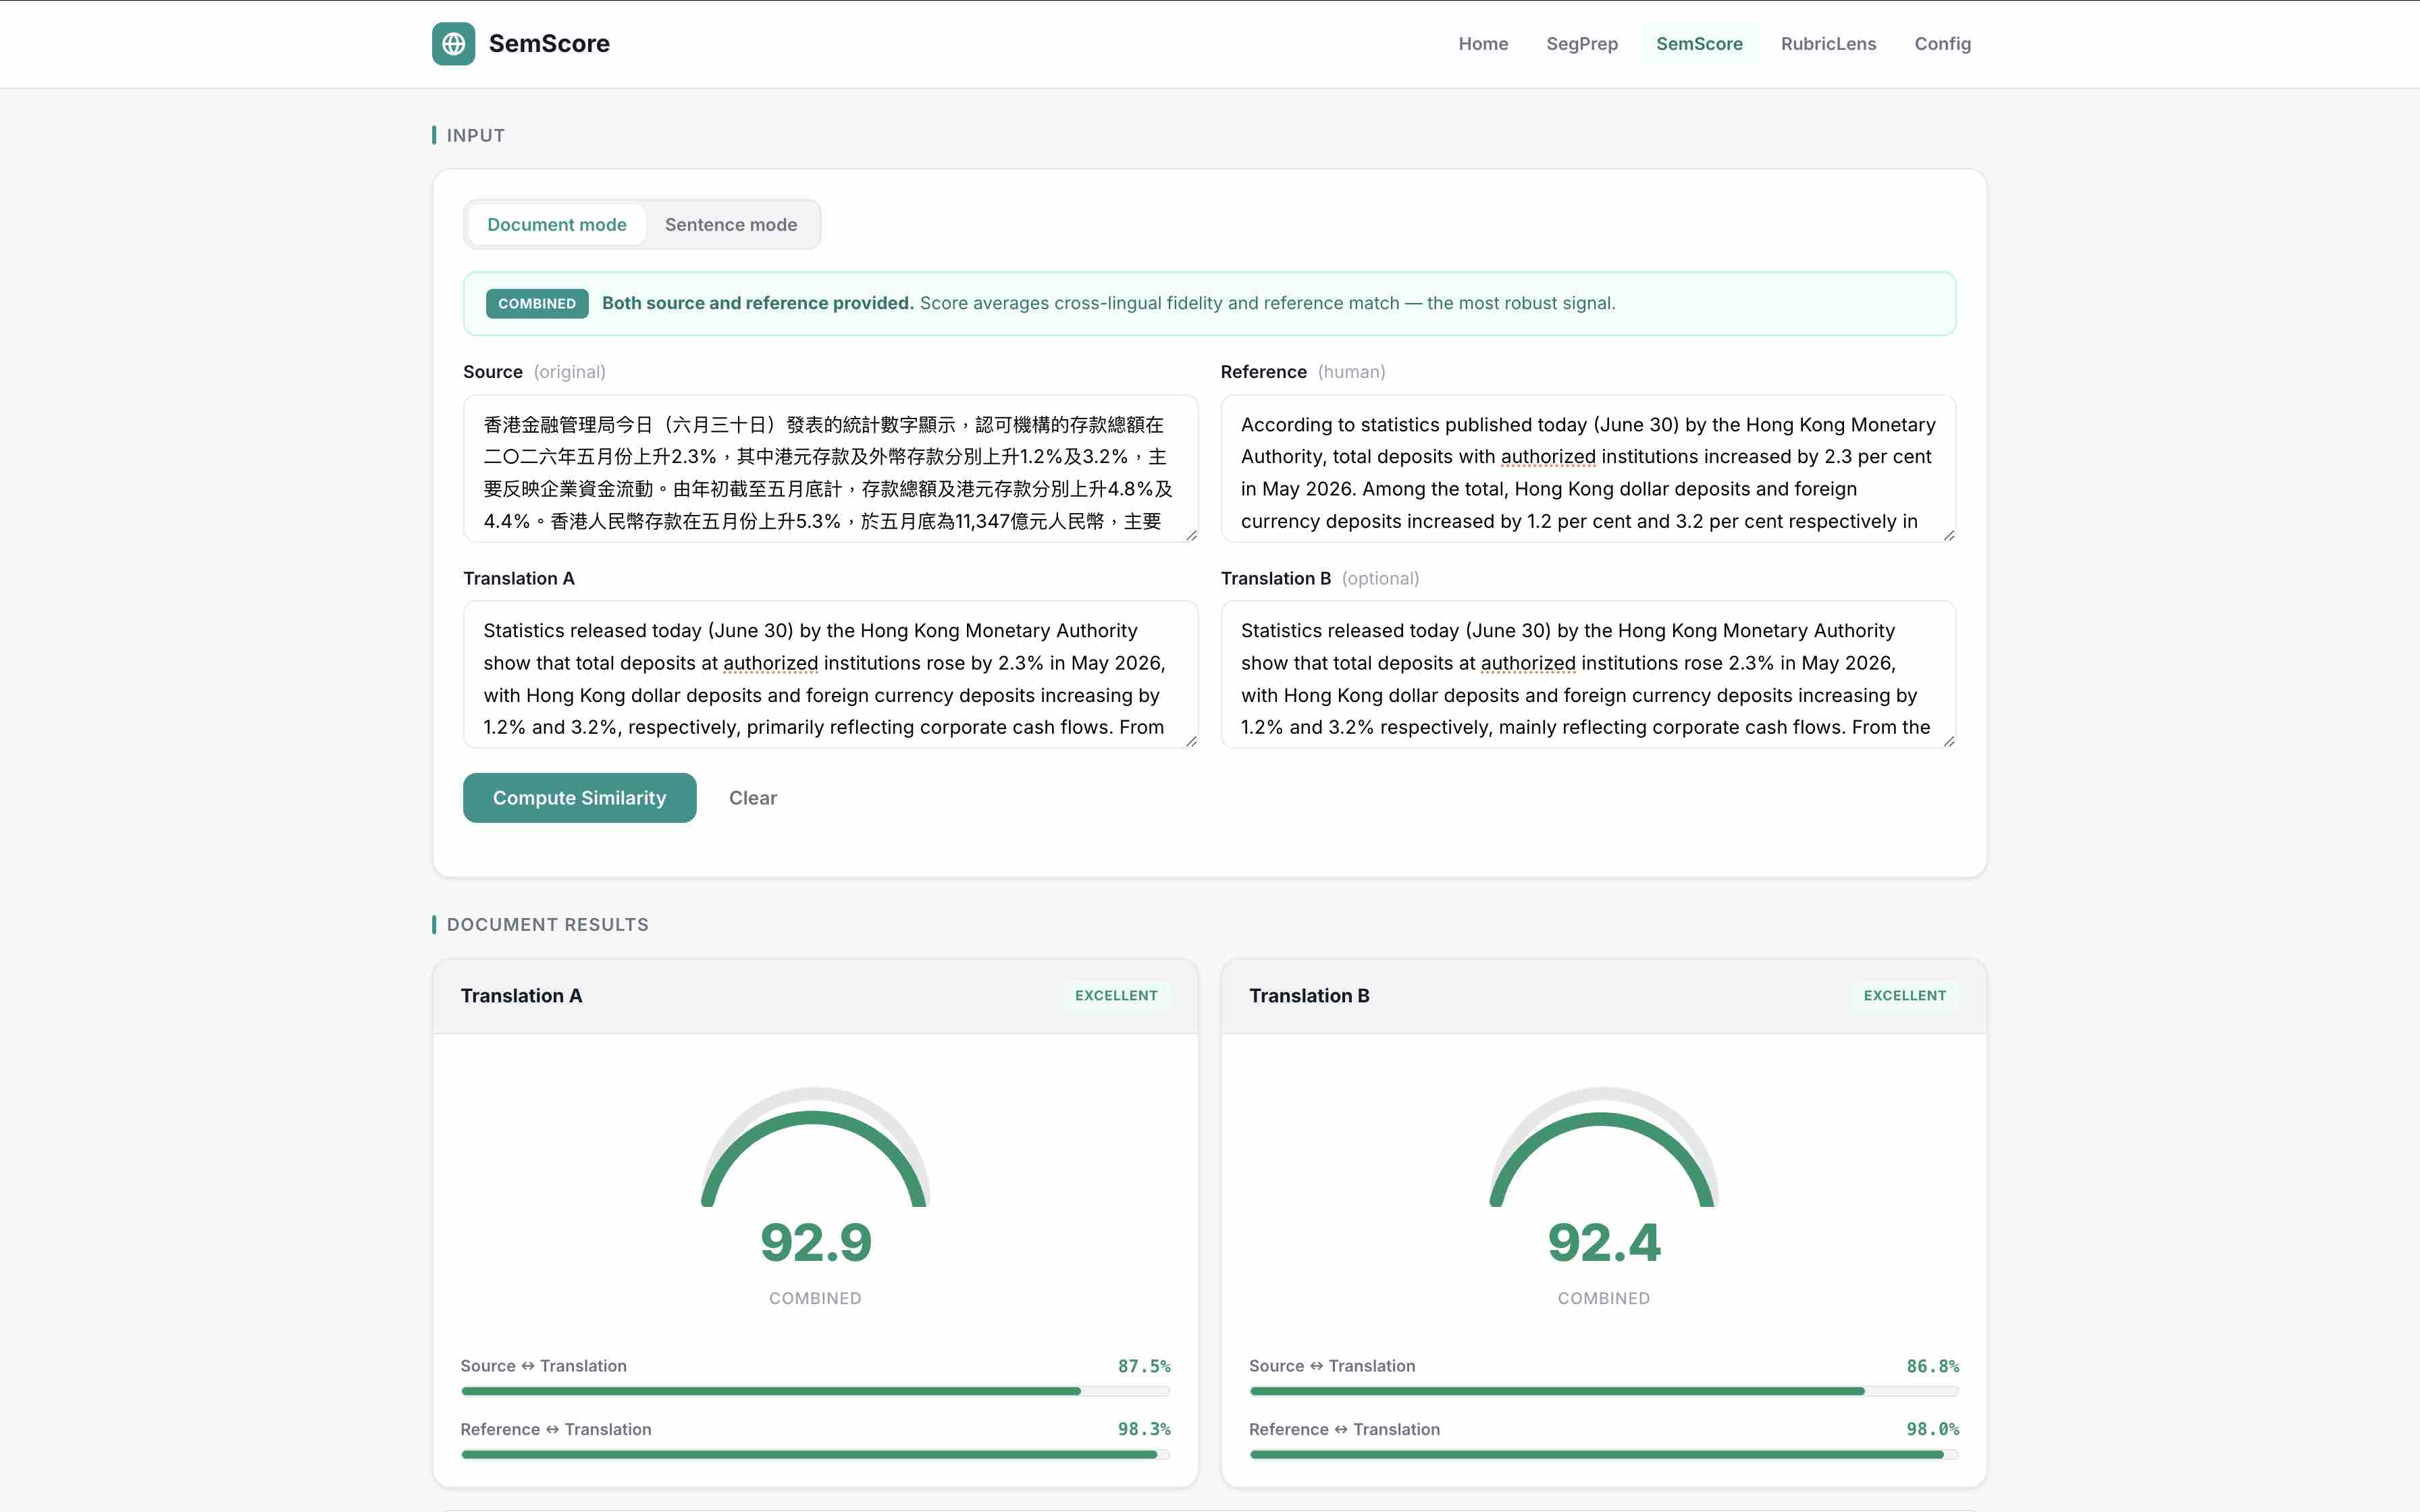Click Translation B's Reference ⇔ Translation progress bar
This screenshot has width=2420, height=1512.
click(1603, 1454)
